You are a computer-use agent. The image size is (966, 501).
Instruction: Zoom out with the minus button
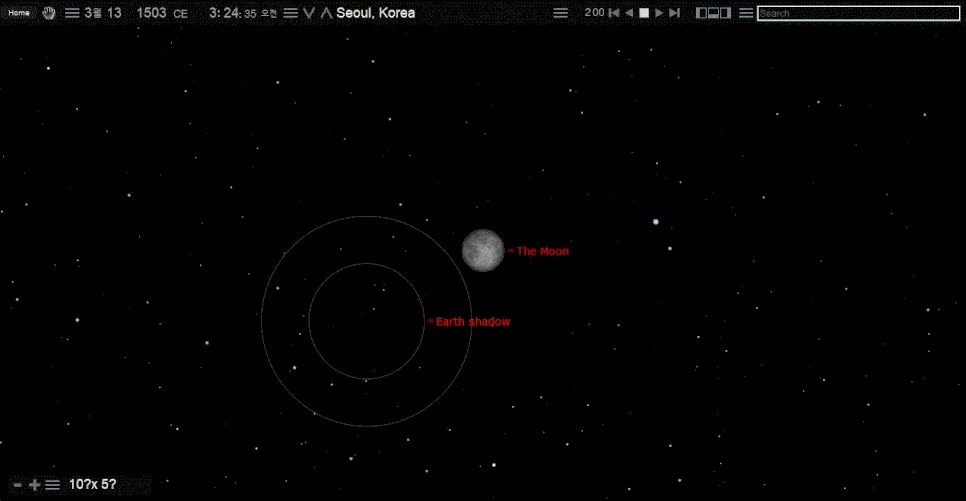tap(17, 485)
